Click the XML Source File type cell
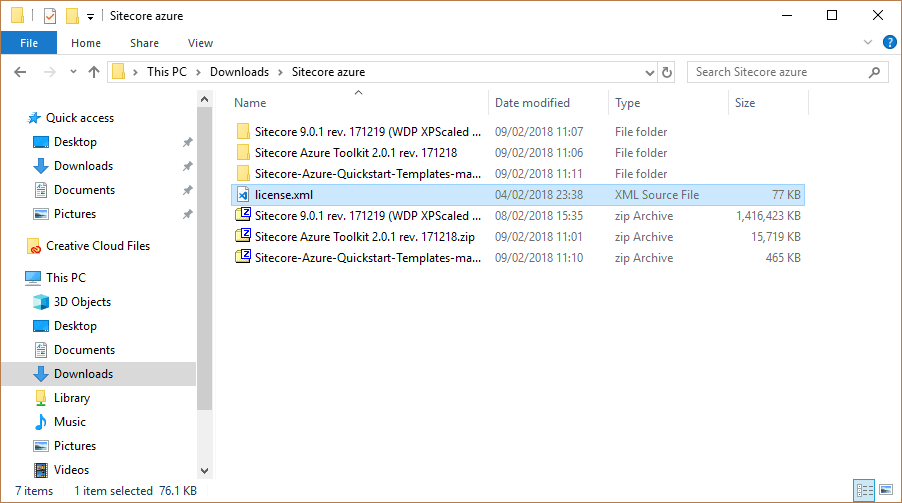This screenshot has height=503, width=902. coord(657,195)
